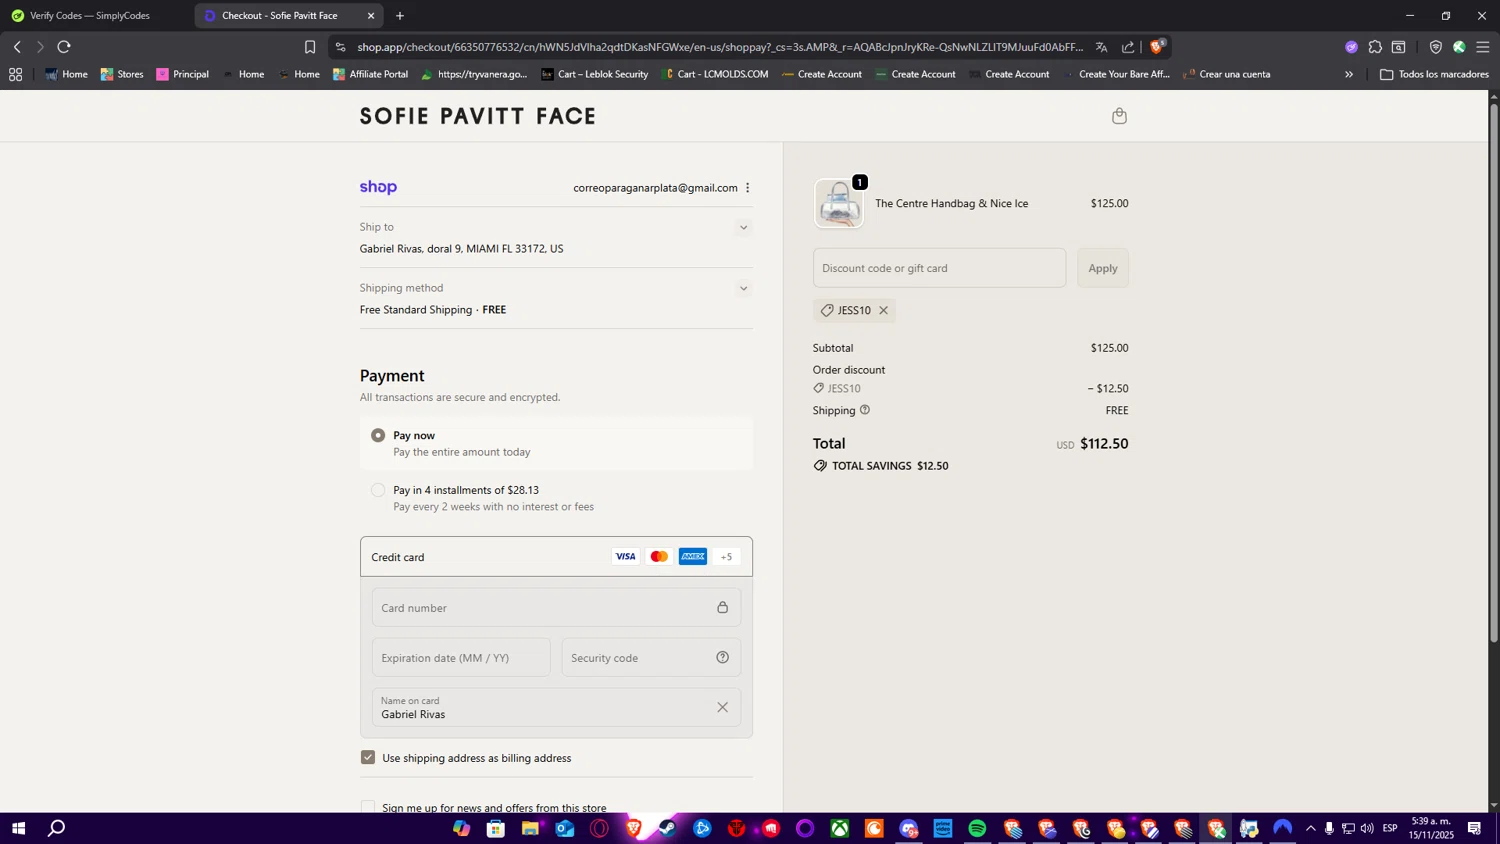The height and width of the screenshot is (844, 1500).
Task: Close the Checkout browser tab
Action: tap(371, 16)
